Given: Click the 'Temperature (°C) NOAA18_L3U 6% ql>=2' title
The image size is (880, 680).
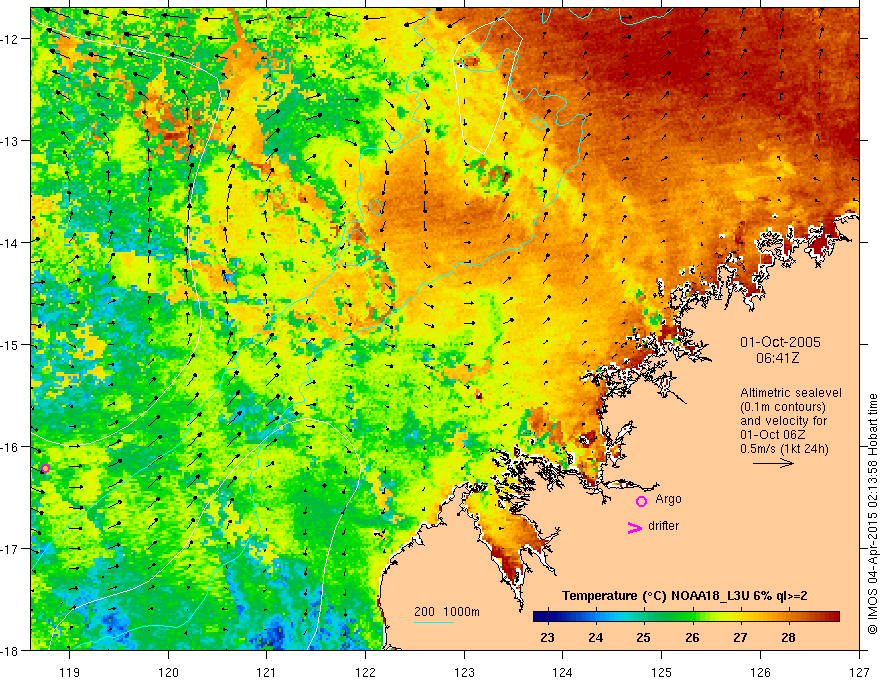Looking at the screenshot, I should point(685,596).
